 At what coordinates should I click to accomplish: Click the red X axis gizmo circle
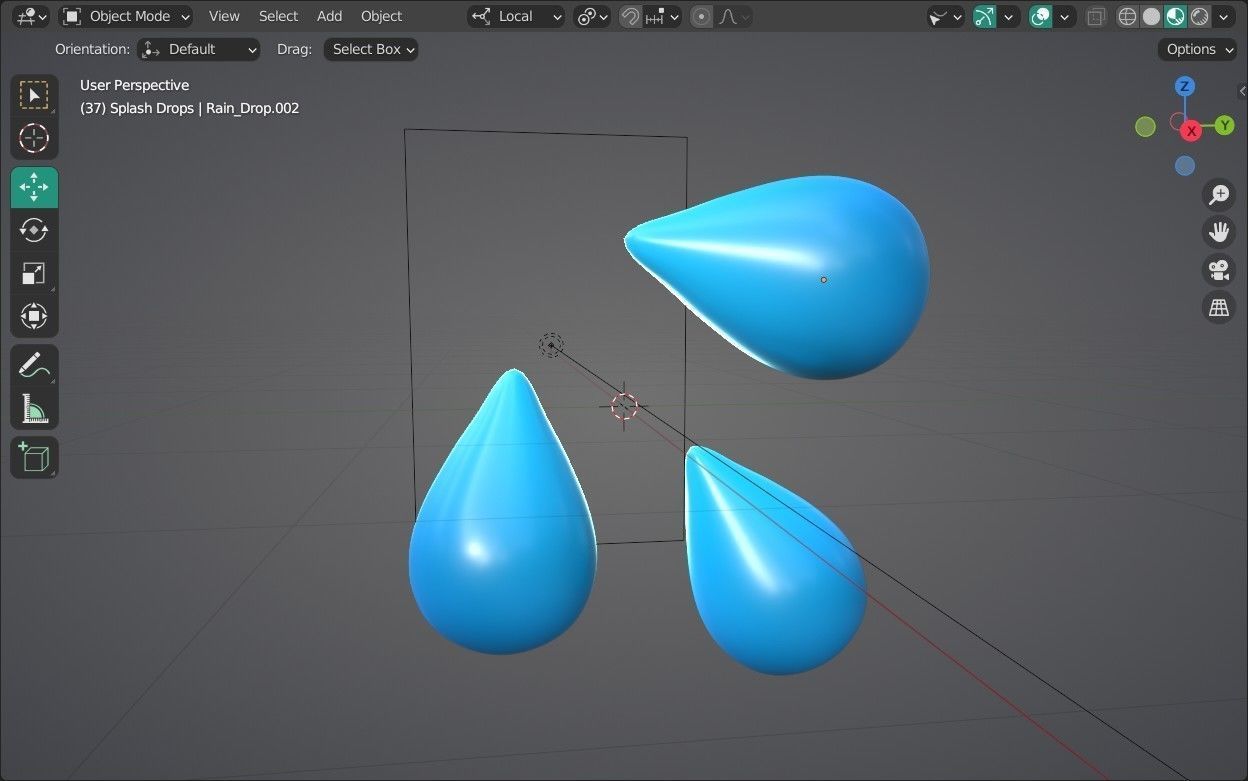click(x=1191, y=131)
